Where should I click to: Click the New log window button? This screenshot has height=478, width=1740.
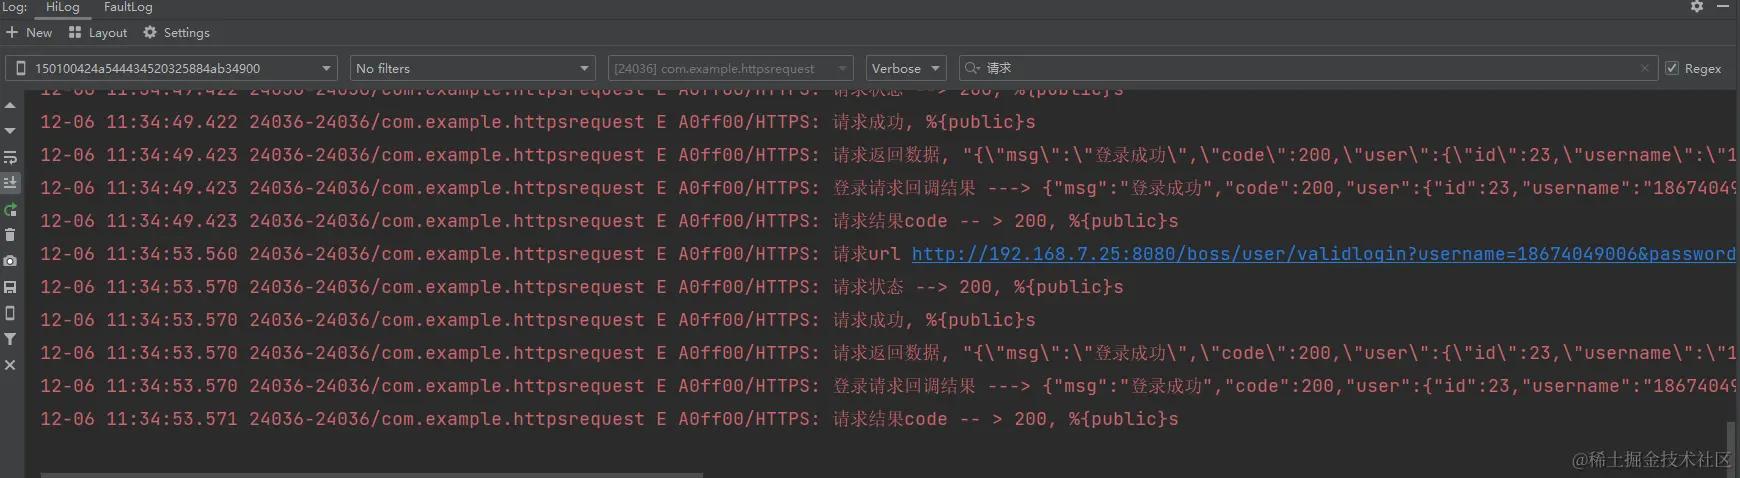click(29, 32)
